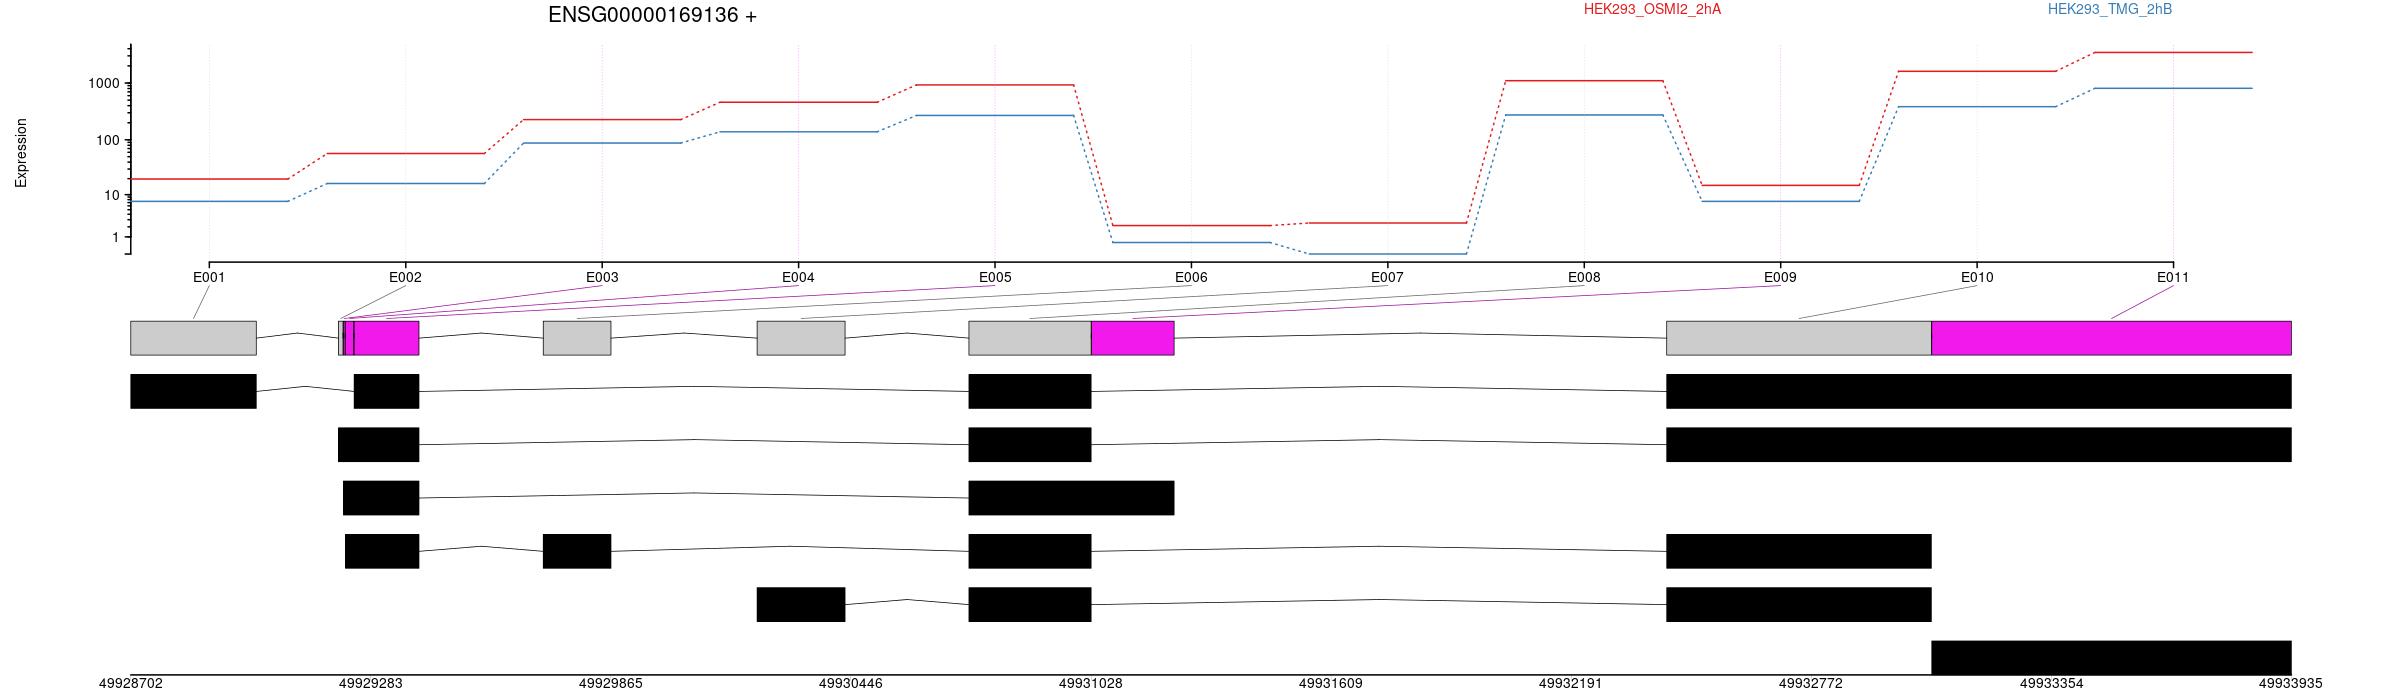
Task: Click the 10 tick on expression axis
Action: (111, 195)
